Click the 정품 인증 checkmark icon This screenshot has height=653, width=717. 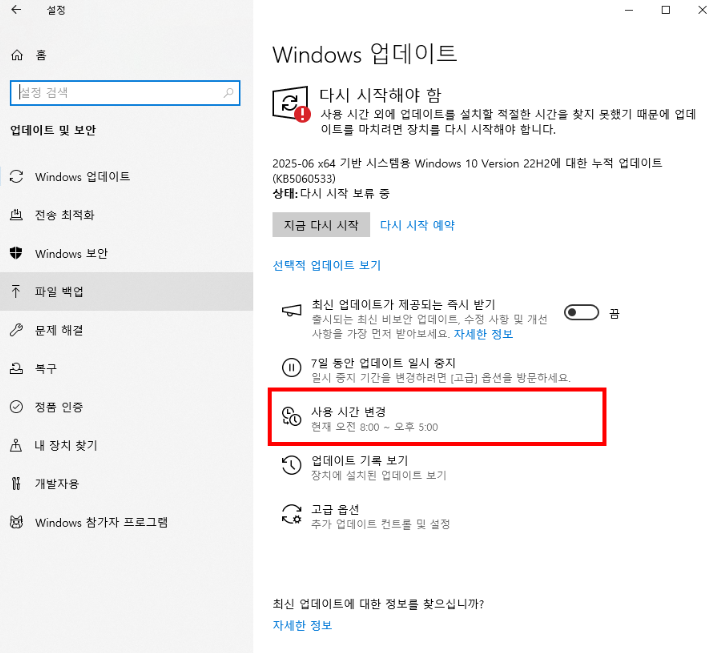[x=16, y=407]
